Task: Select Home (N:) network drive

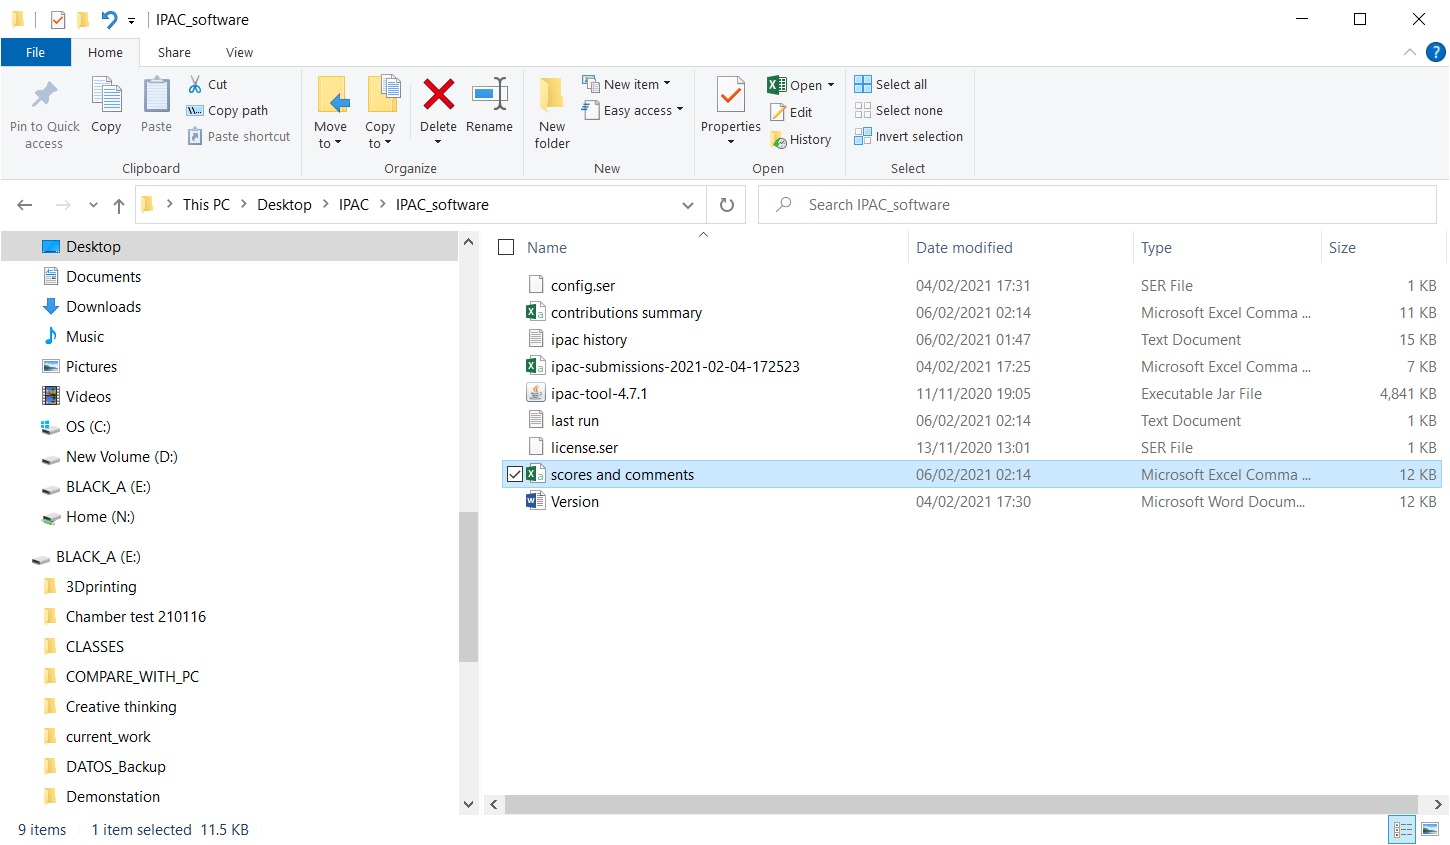Action: pos(100,517)
